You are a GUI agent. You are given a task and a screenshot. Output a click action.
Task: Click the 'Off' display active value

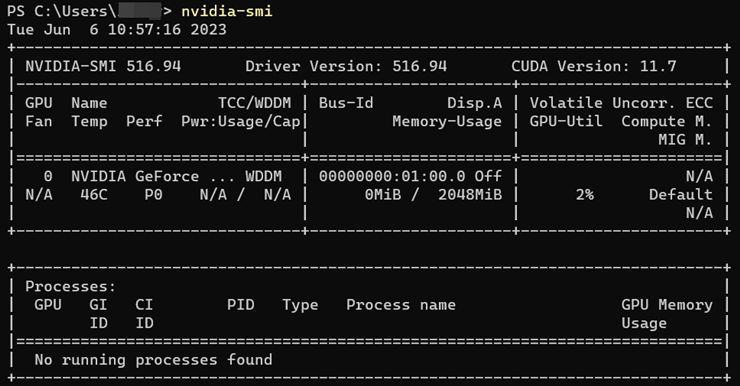(x=488, y=176)
